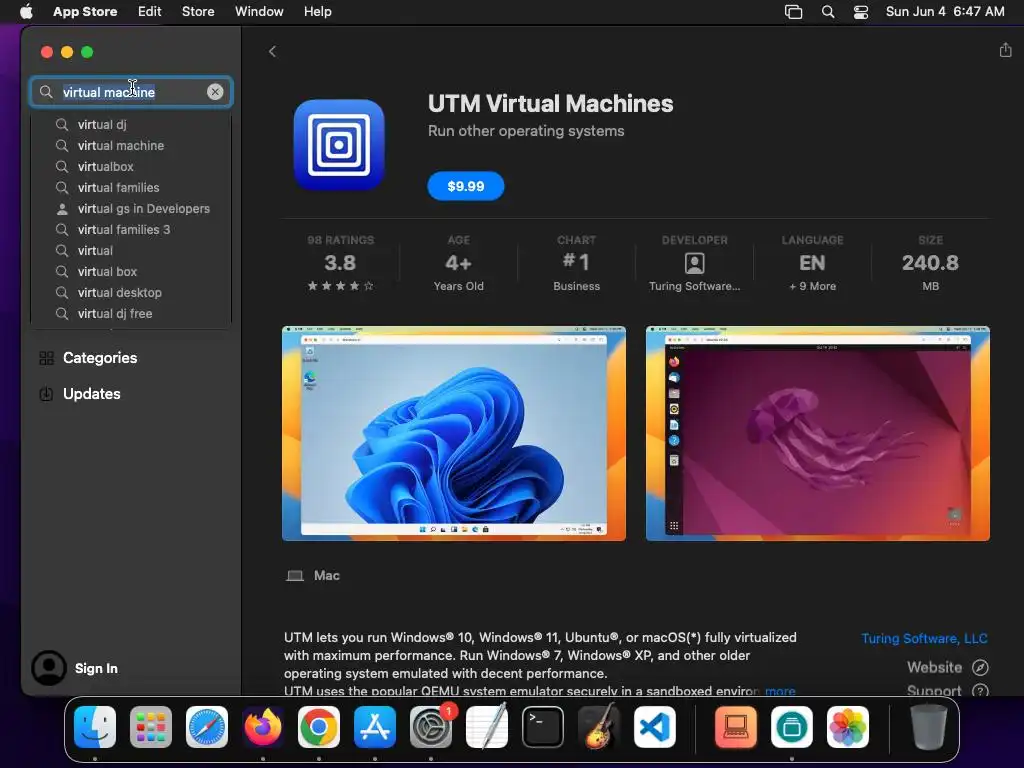Click the Turing Software developer label
The height and width of the screenshot is (768, 1024).
coord(694,286)
